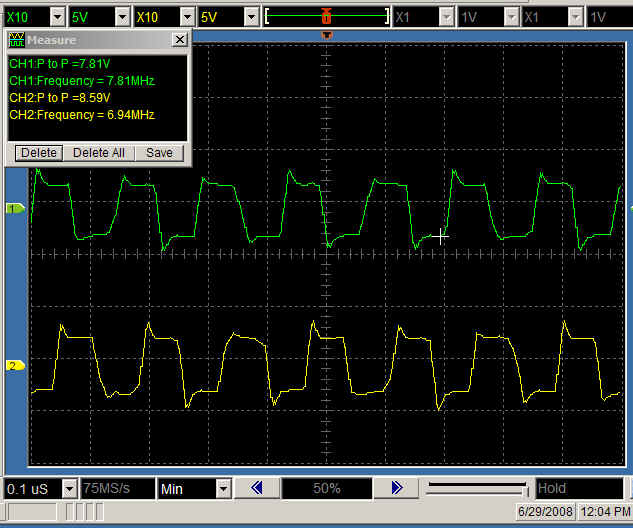Select CH1:Frequency = 7.81MHz measurement

[x=82, y=81]
